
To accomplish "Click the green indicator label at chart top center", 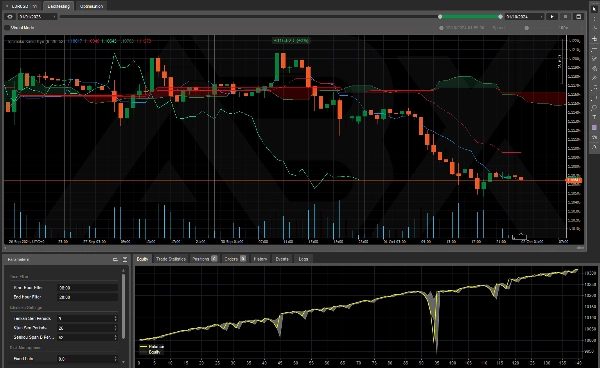I will 291,40.
